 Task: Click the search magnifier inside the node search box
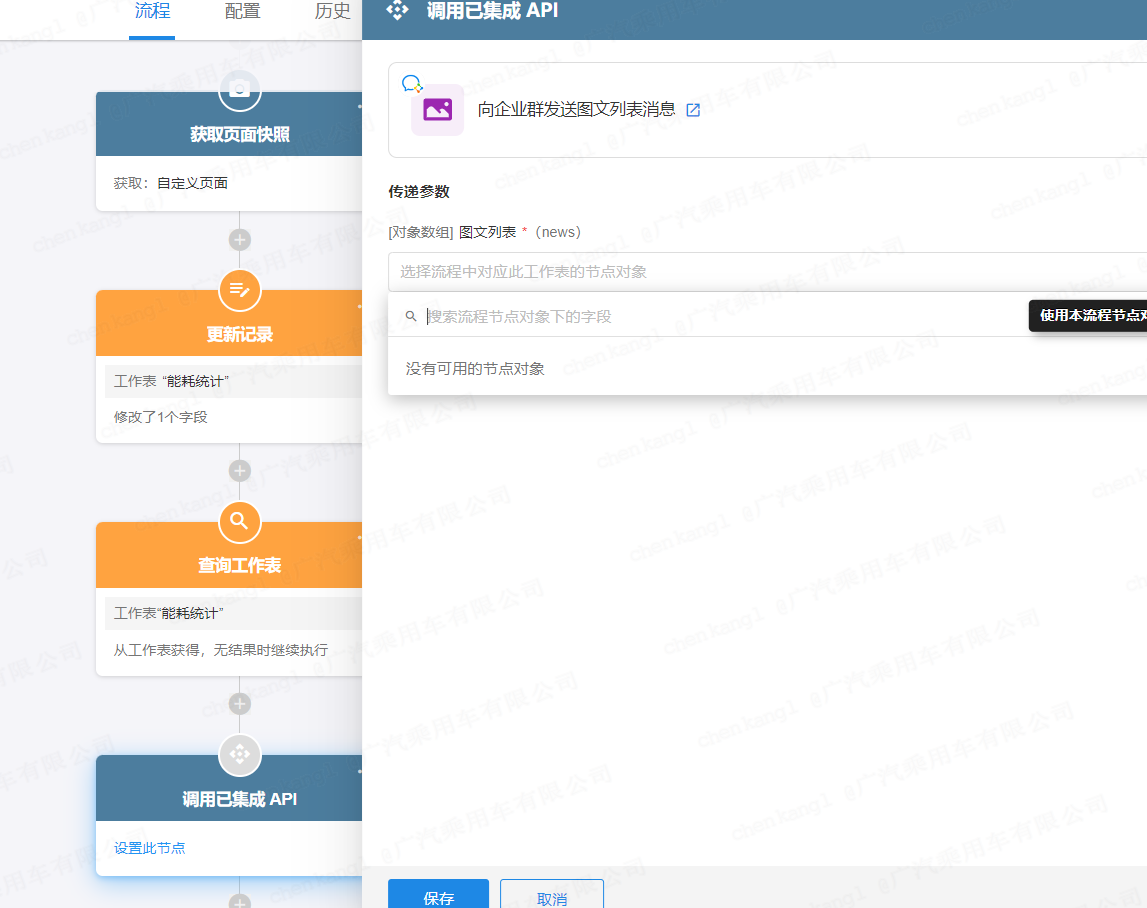point(411,316)
